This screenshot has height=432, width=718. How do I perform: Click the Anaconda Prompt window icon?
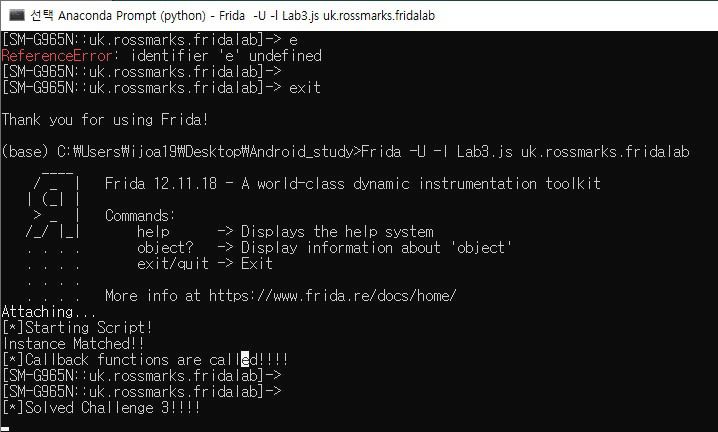pyautogui.click(x=16, y=15)
